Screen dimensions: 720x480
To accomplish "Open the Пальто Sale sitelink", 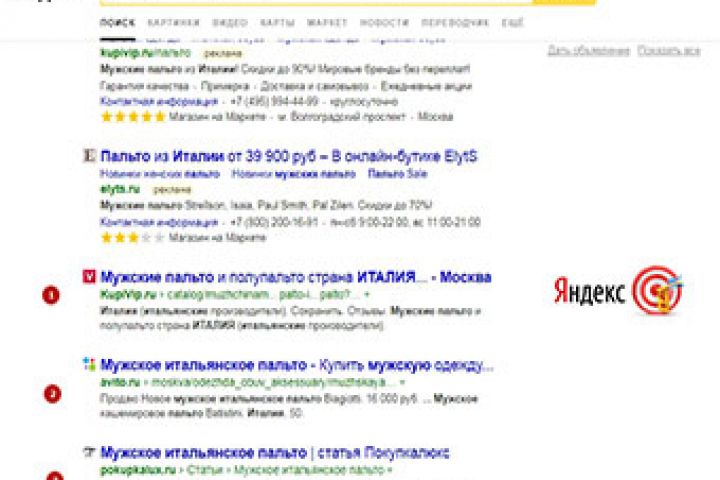I will point(398,174).
